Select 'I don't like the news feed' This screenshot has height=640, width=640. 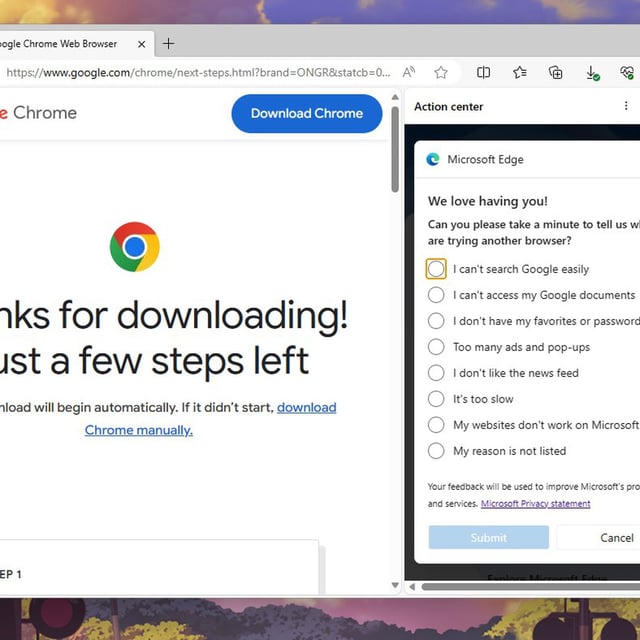point(436,373)
